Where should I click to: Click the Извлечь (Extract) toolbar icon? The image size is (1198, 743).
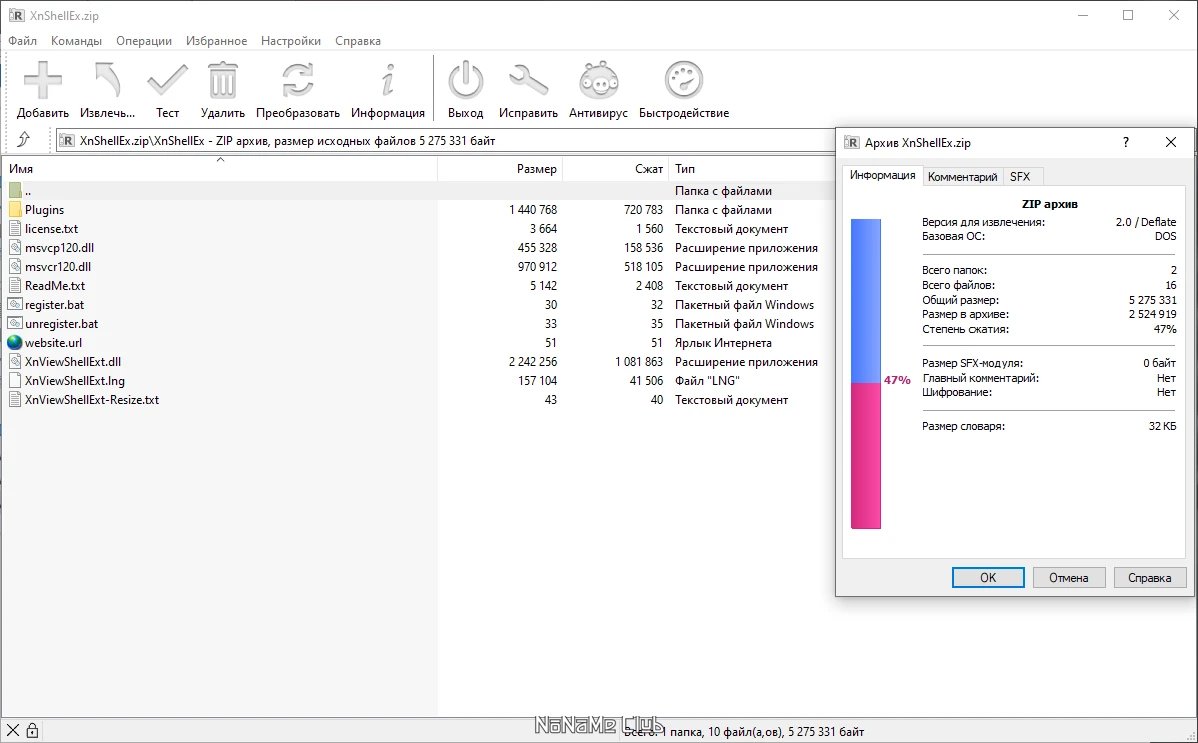[107, 80]
